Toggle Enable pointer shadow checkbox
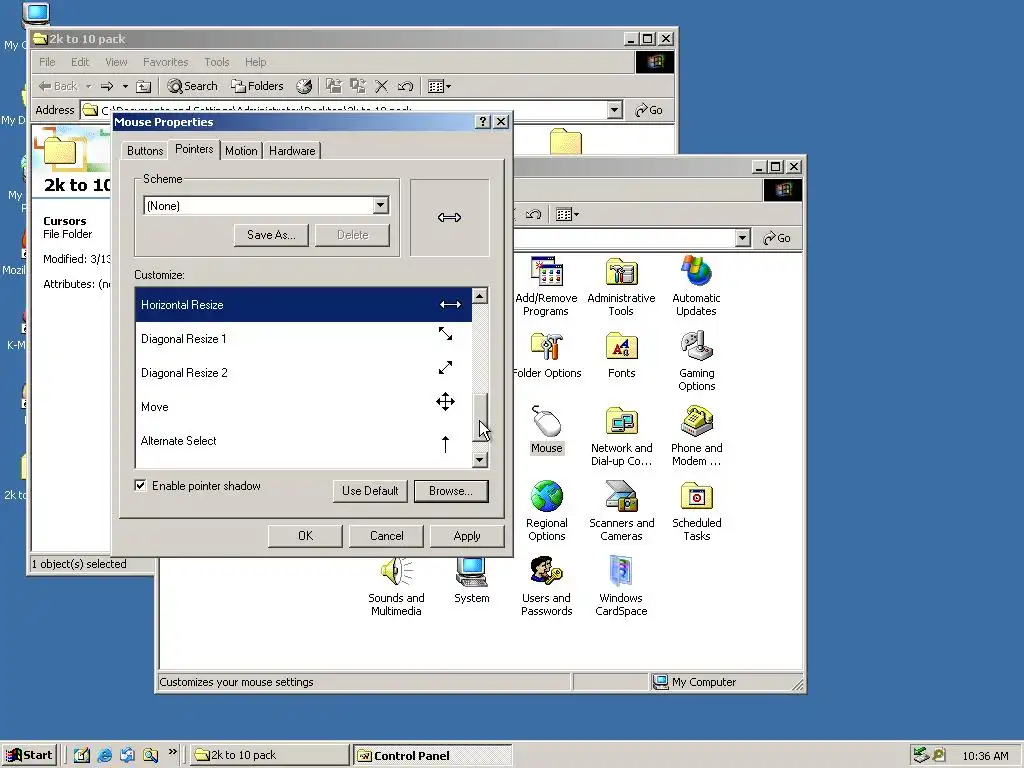1024x768 pixels. pos(140,485)
